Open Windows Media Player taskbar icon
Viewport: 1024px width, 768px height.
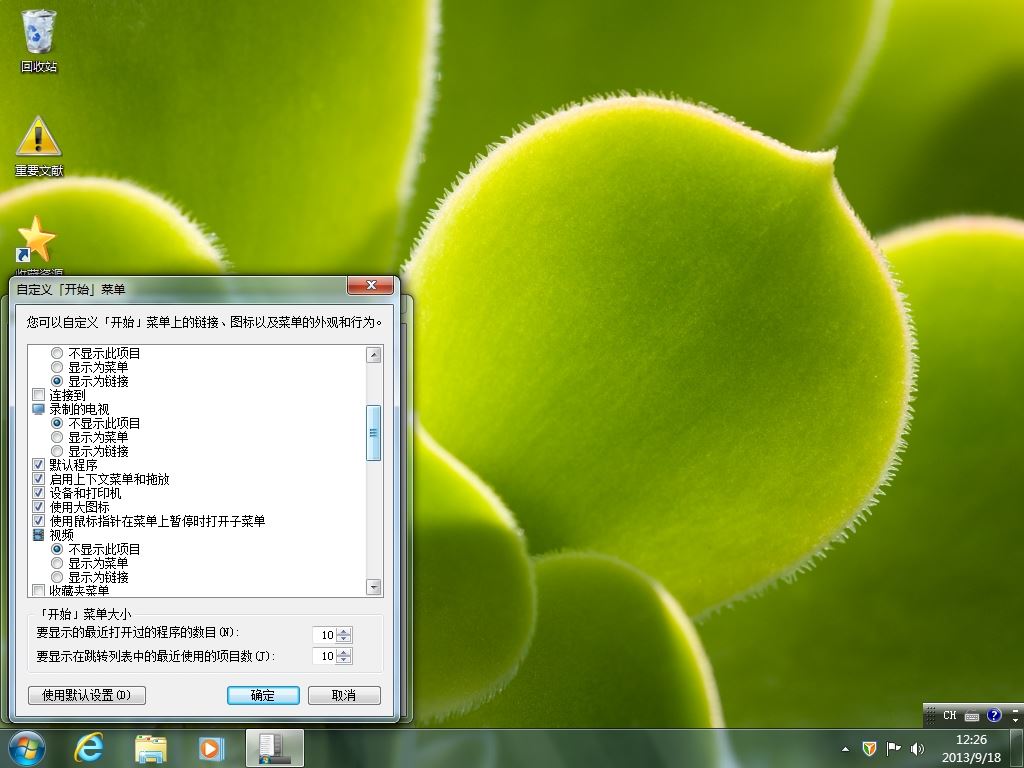(x=210, y=749)
